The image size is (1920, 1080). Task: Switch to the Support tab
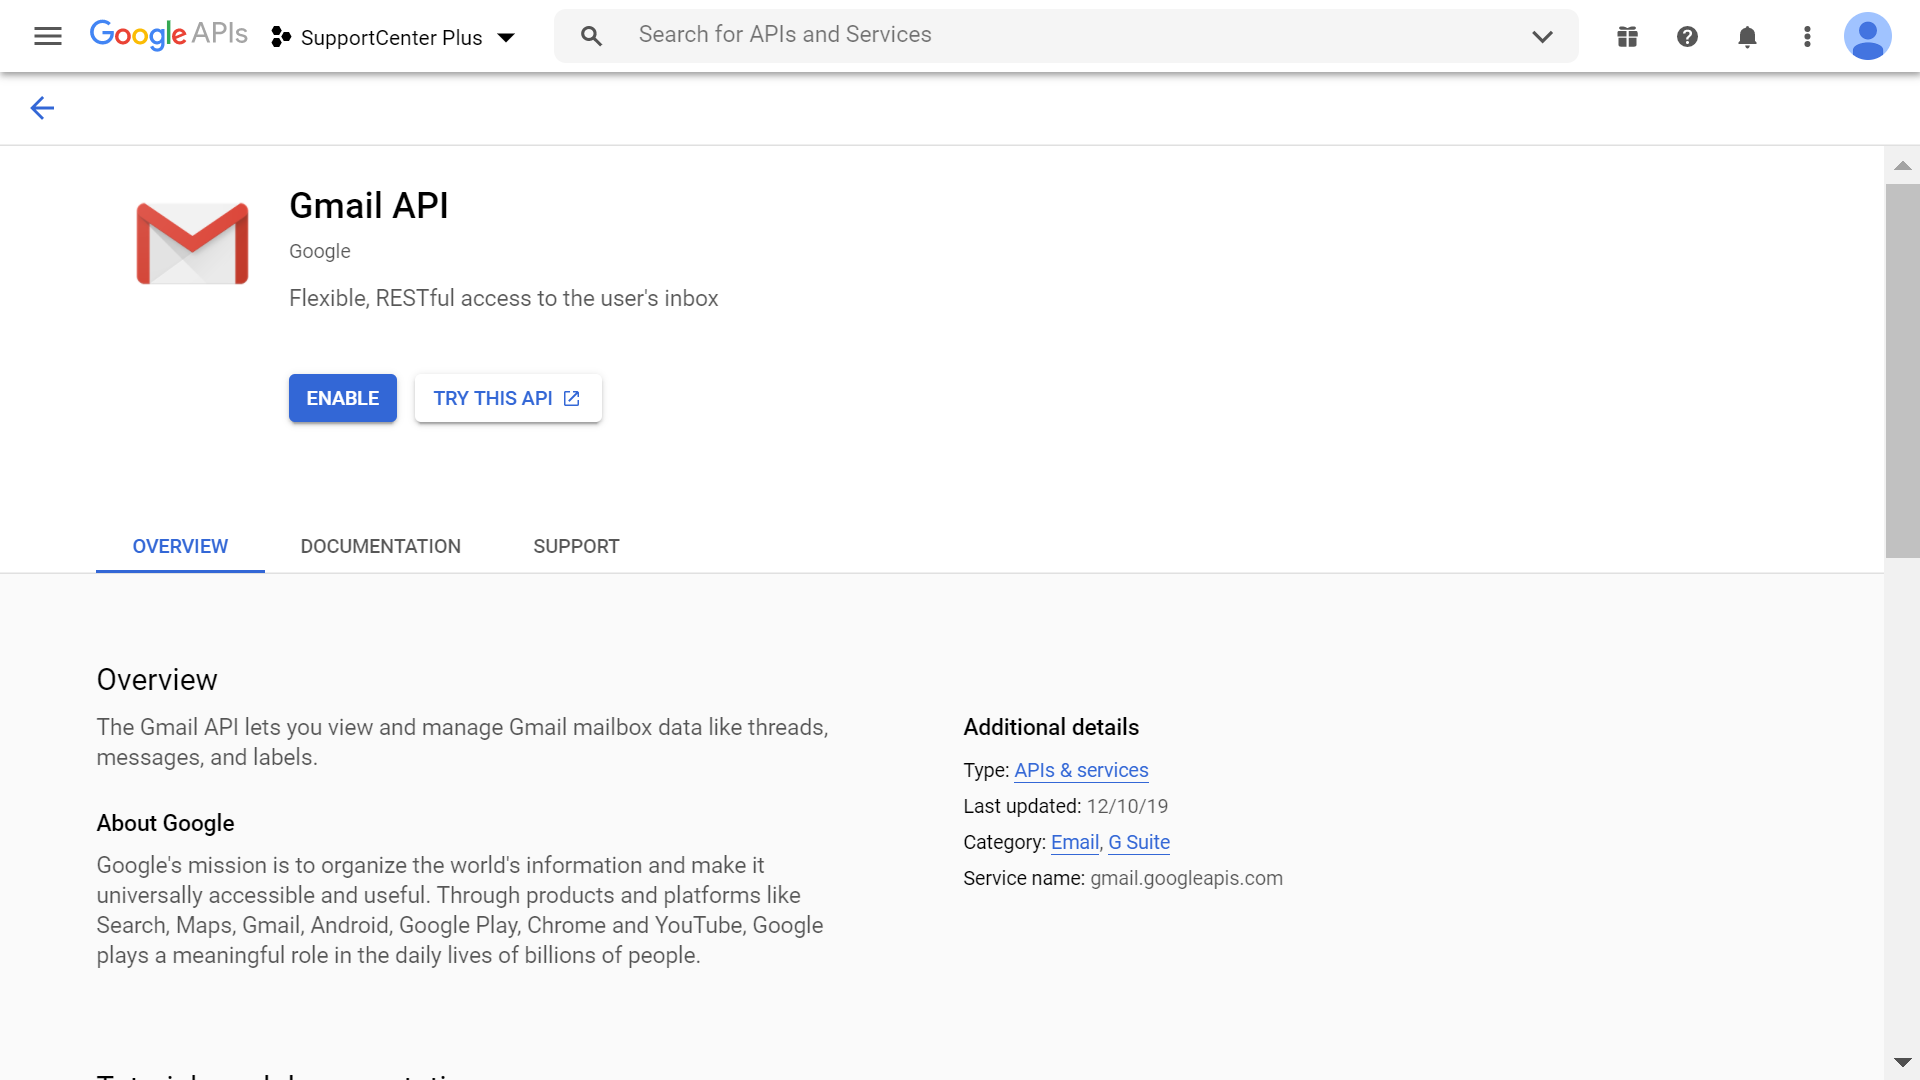click(576, 546)
